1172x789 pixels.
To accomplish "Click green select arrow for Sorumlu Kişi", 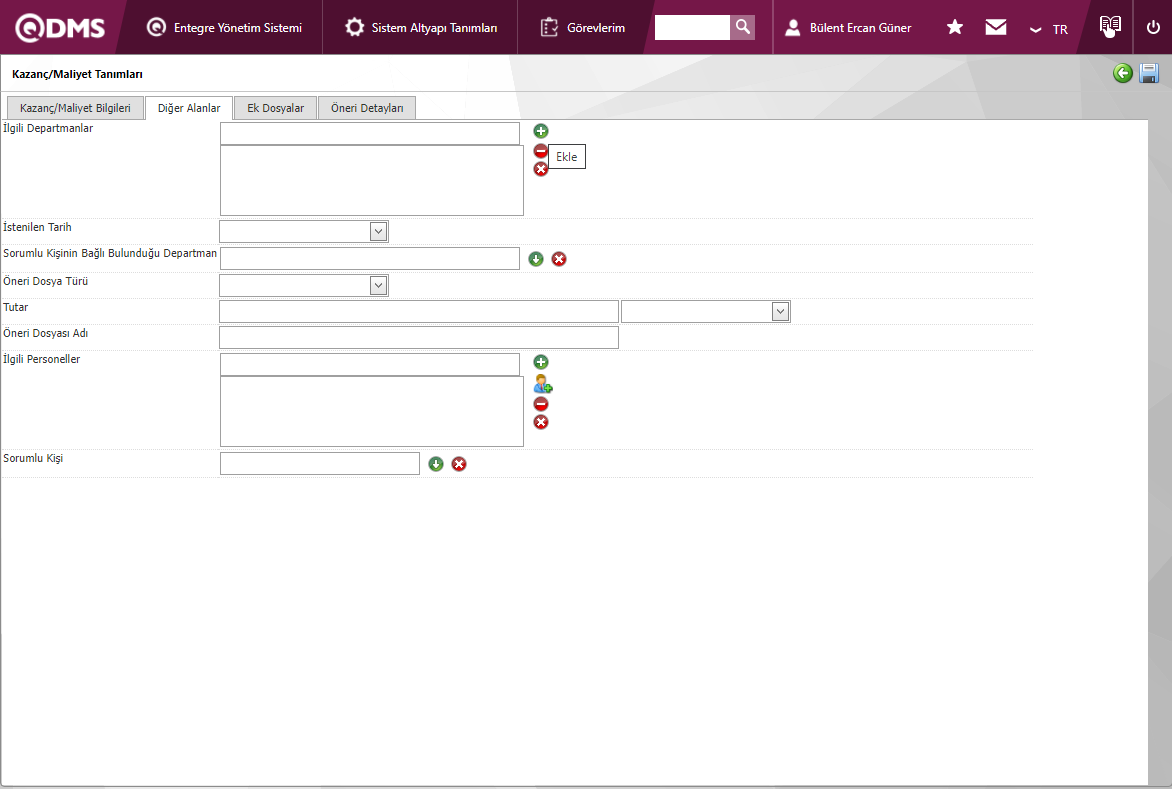I will click(x=436, y=464).
